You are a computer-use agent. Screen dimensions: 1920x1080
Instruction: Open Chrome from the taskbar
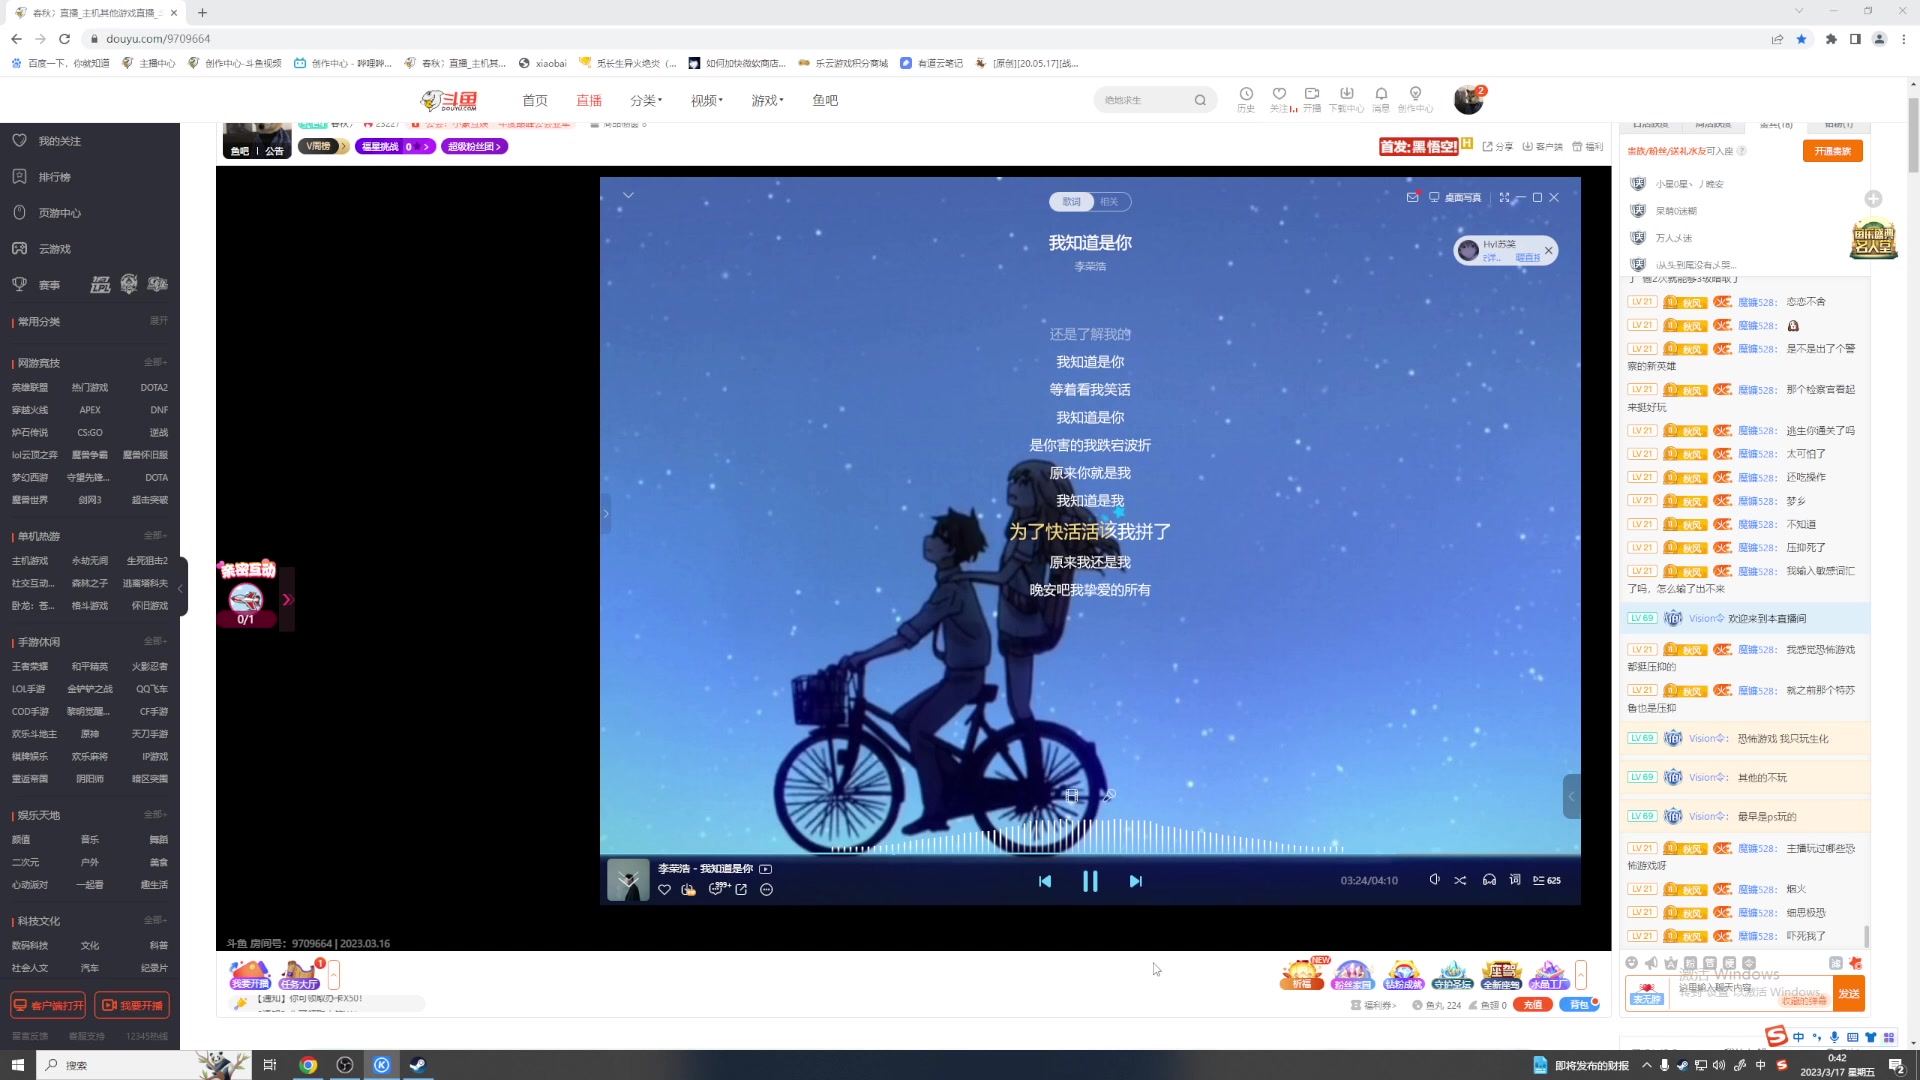coord(308,1065)
